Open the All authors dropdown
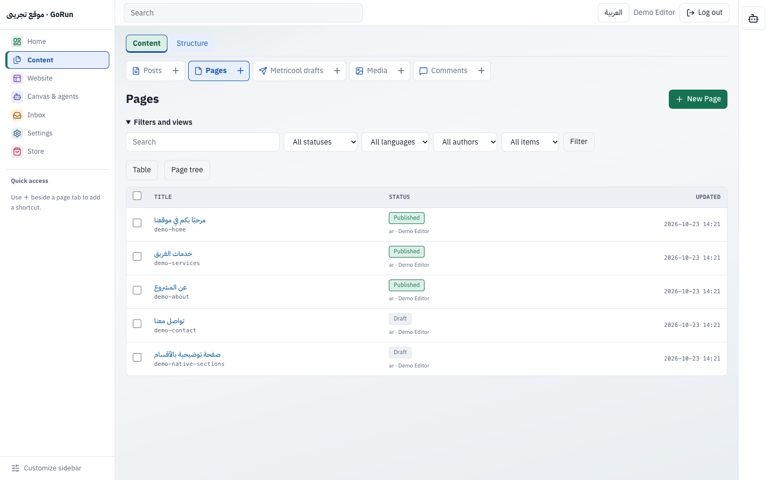 466,142
